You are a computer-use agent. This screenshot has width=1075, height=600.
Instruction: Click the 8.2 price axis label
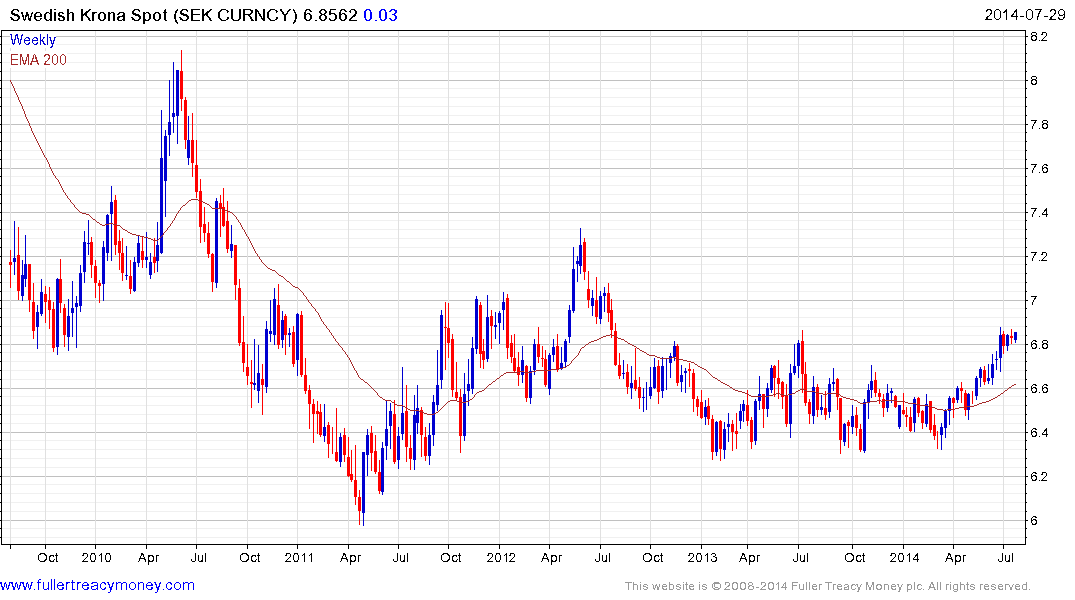coord(1039,36)
